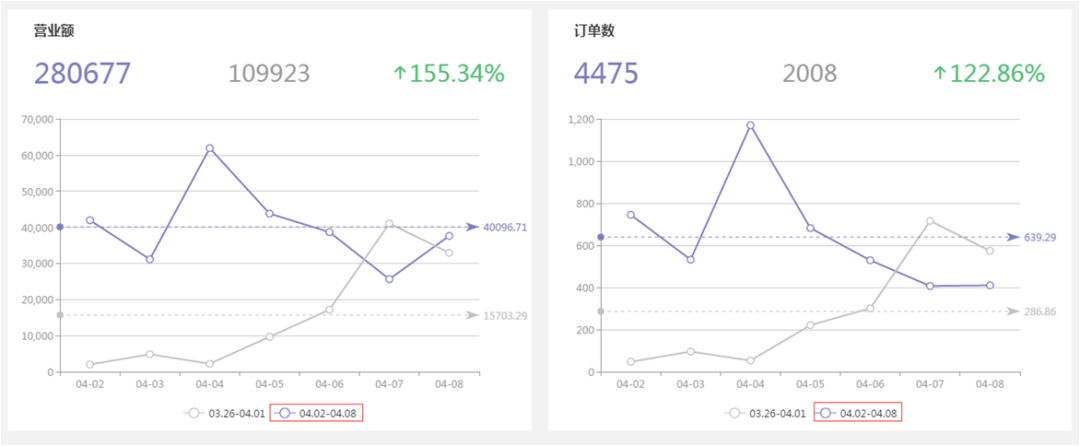Click the 122.86% growth indicator
The height and width of the screenshot is (446, 1080).
989,73
